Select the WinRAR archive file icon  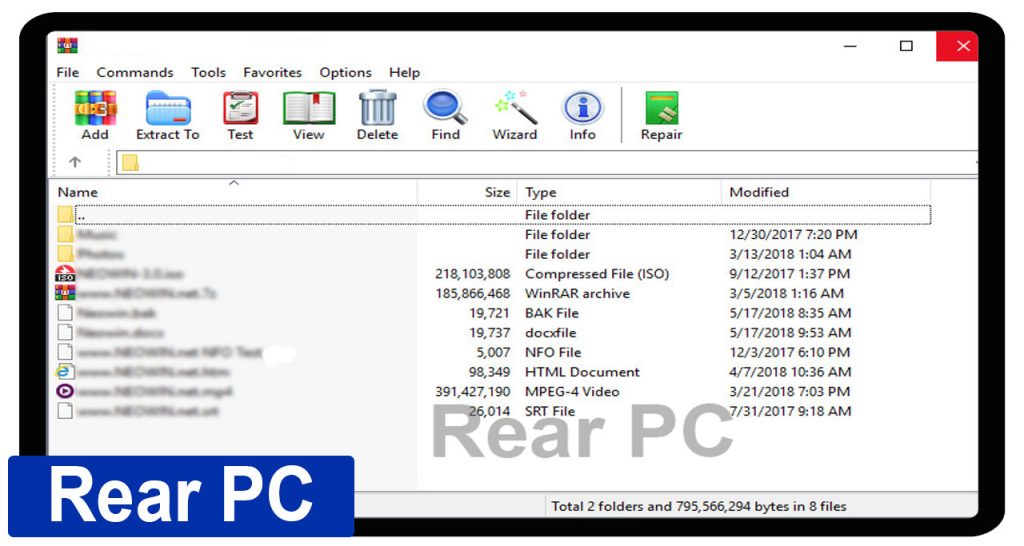click(65, 293)
